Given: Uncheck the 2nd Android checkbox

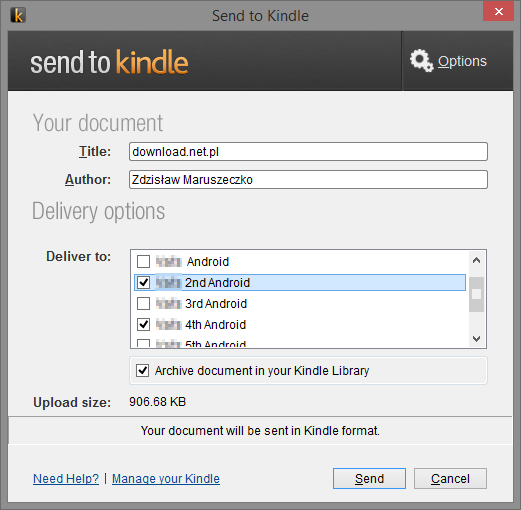Looking at the screenshot, I should pyautogui.click(x=144, y=283).
